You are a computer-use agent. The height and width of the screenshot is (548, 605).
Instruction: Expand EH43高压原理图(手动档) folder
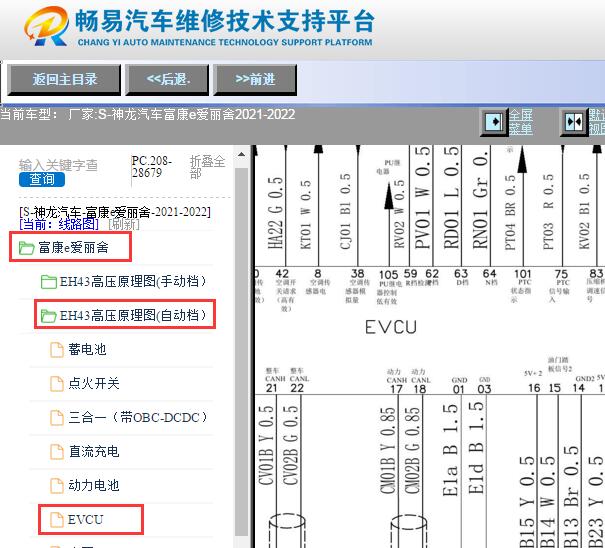click(133, 281)
